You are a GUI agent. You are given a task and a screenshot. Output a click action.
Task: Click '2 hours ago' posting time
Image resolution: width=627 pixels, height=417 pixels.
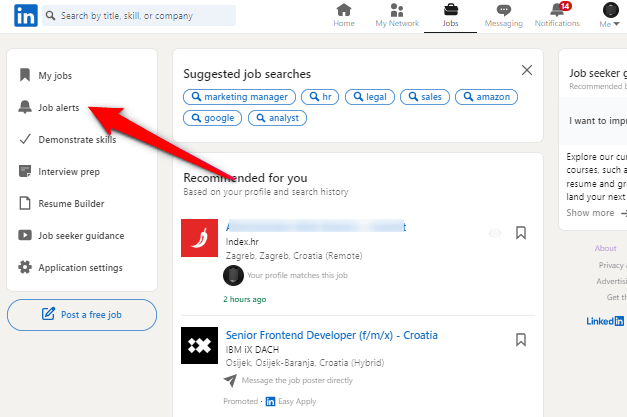pyautogui.click(x=245, y=299)
